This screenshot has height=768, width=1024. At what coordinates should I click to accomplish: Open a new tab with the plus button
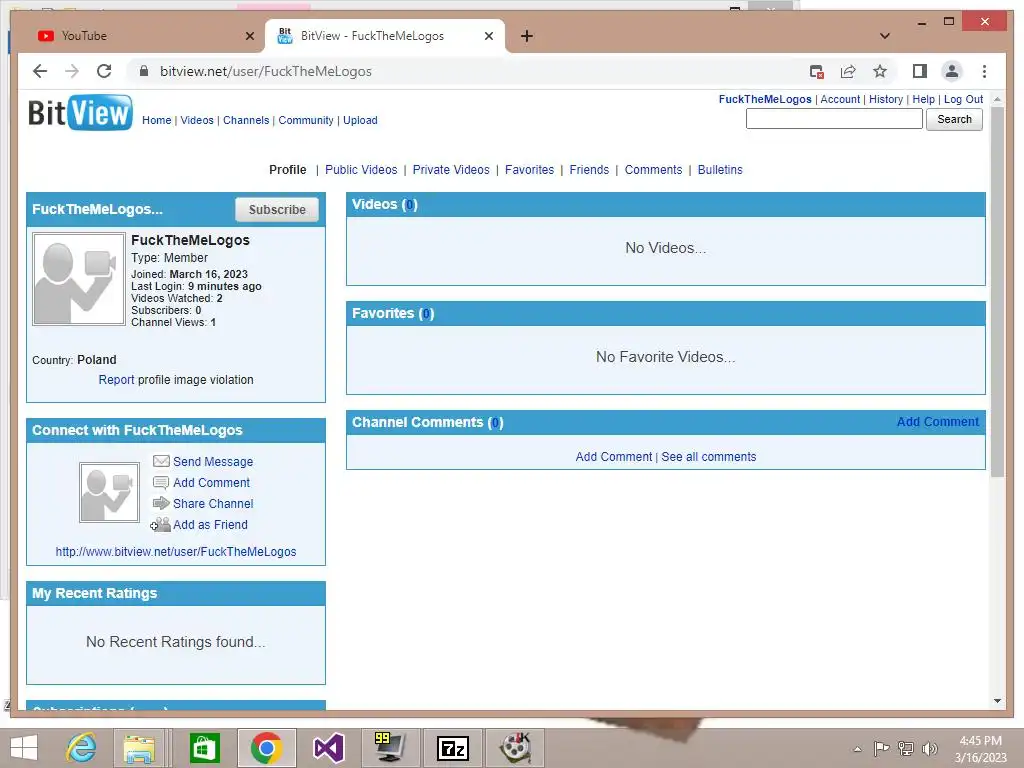pos(526,36)
